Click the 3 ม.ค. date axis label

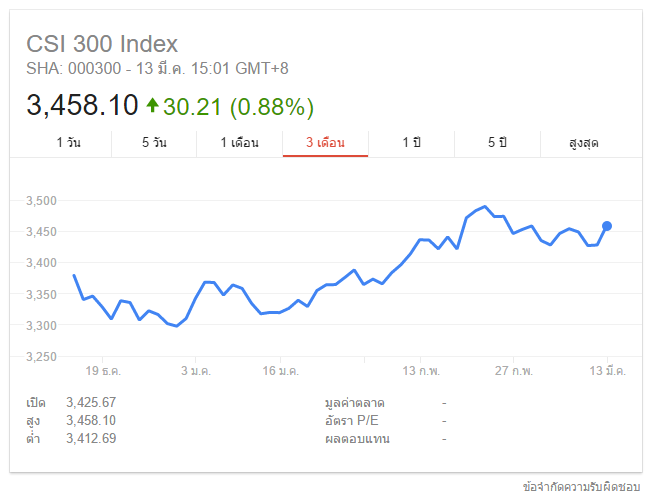(197, 371)
